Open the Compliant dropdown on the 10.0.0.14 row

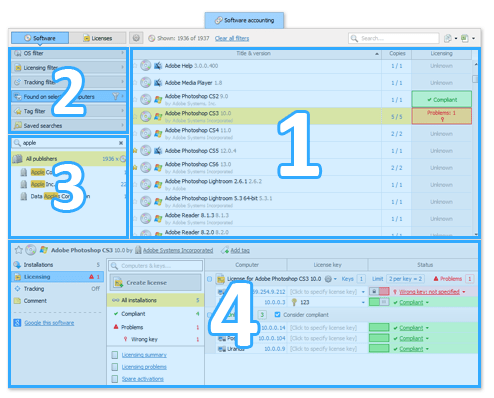(x=427, y=328)
